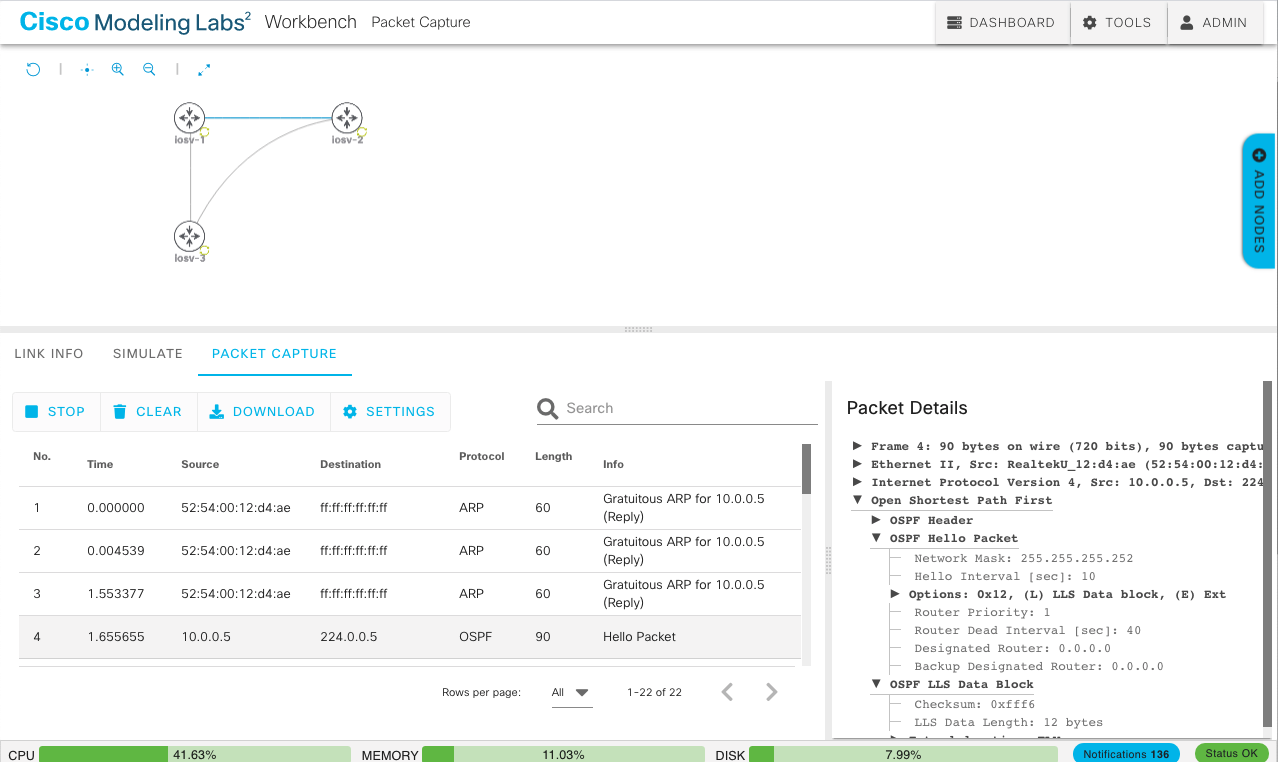The height and width of the screenshot is (762, 1278).
Task: Focus the packet Search field
Action: [690, 408]
